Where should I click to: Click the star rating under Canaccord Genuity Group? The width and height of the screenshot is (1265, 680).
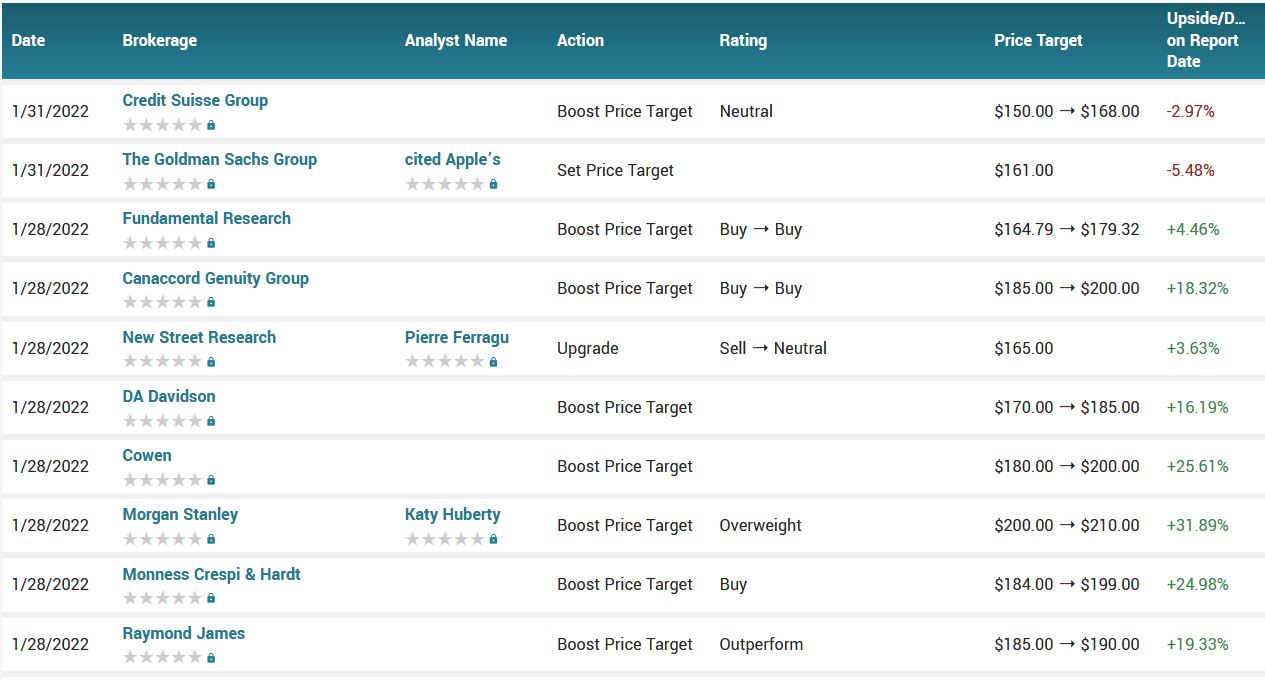click(162, 303)
